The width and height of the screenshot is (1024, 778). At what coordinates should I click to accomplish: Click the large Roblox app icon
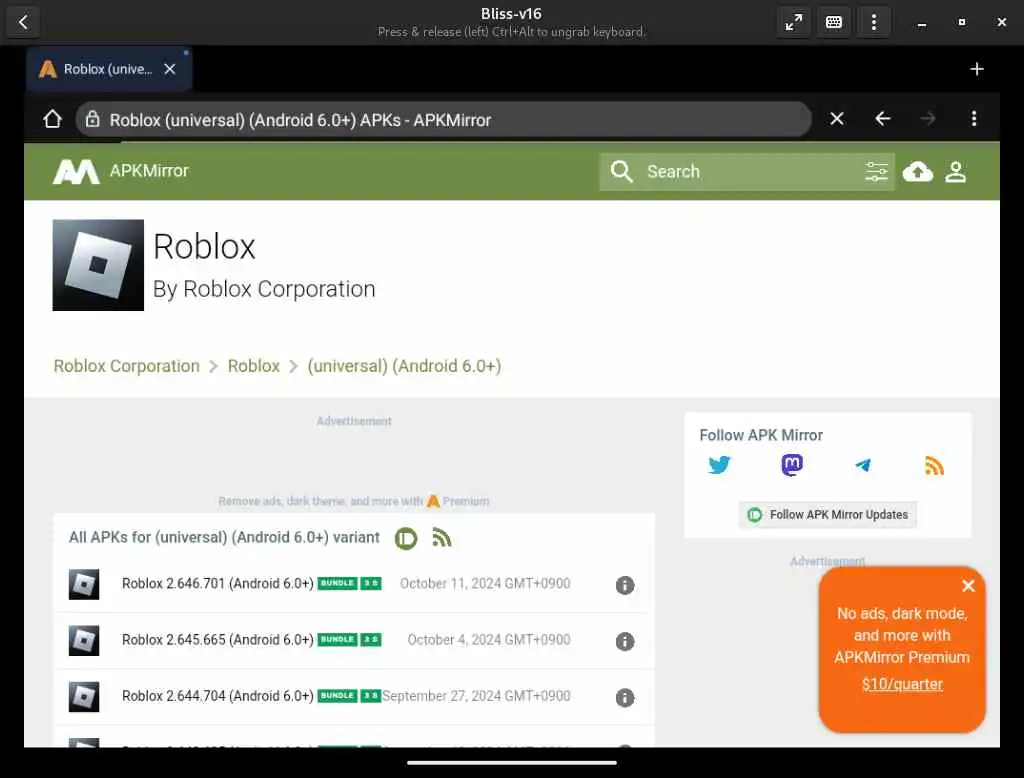tap(98, 265)
